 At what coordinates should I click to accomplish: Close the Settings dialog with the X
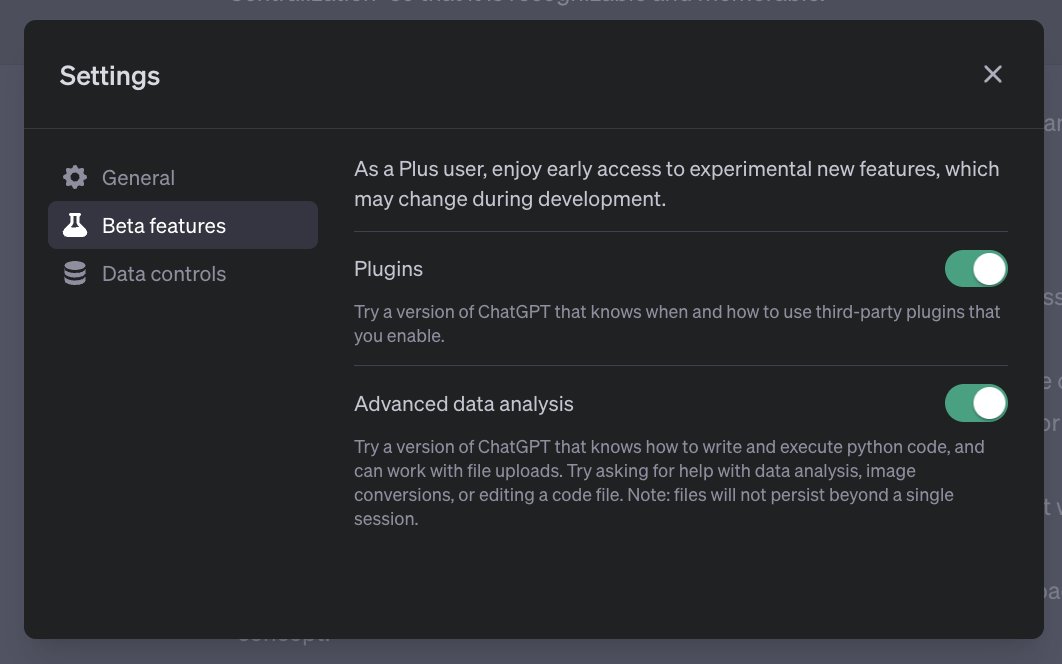992,74
